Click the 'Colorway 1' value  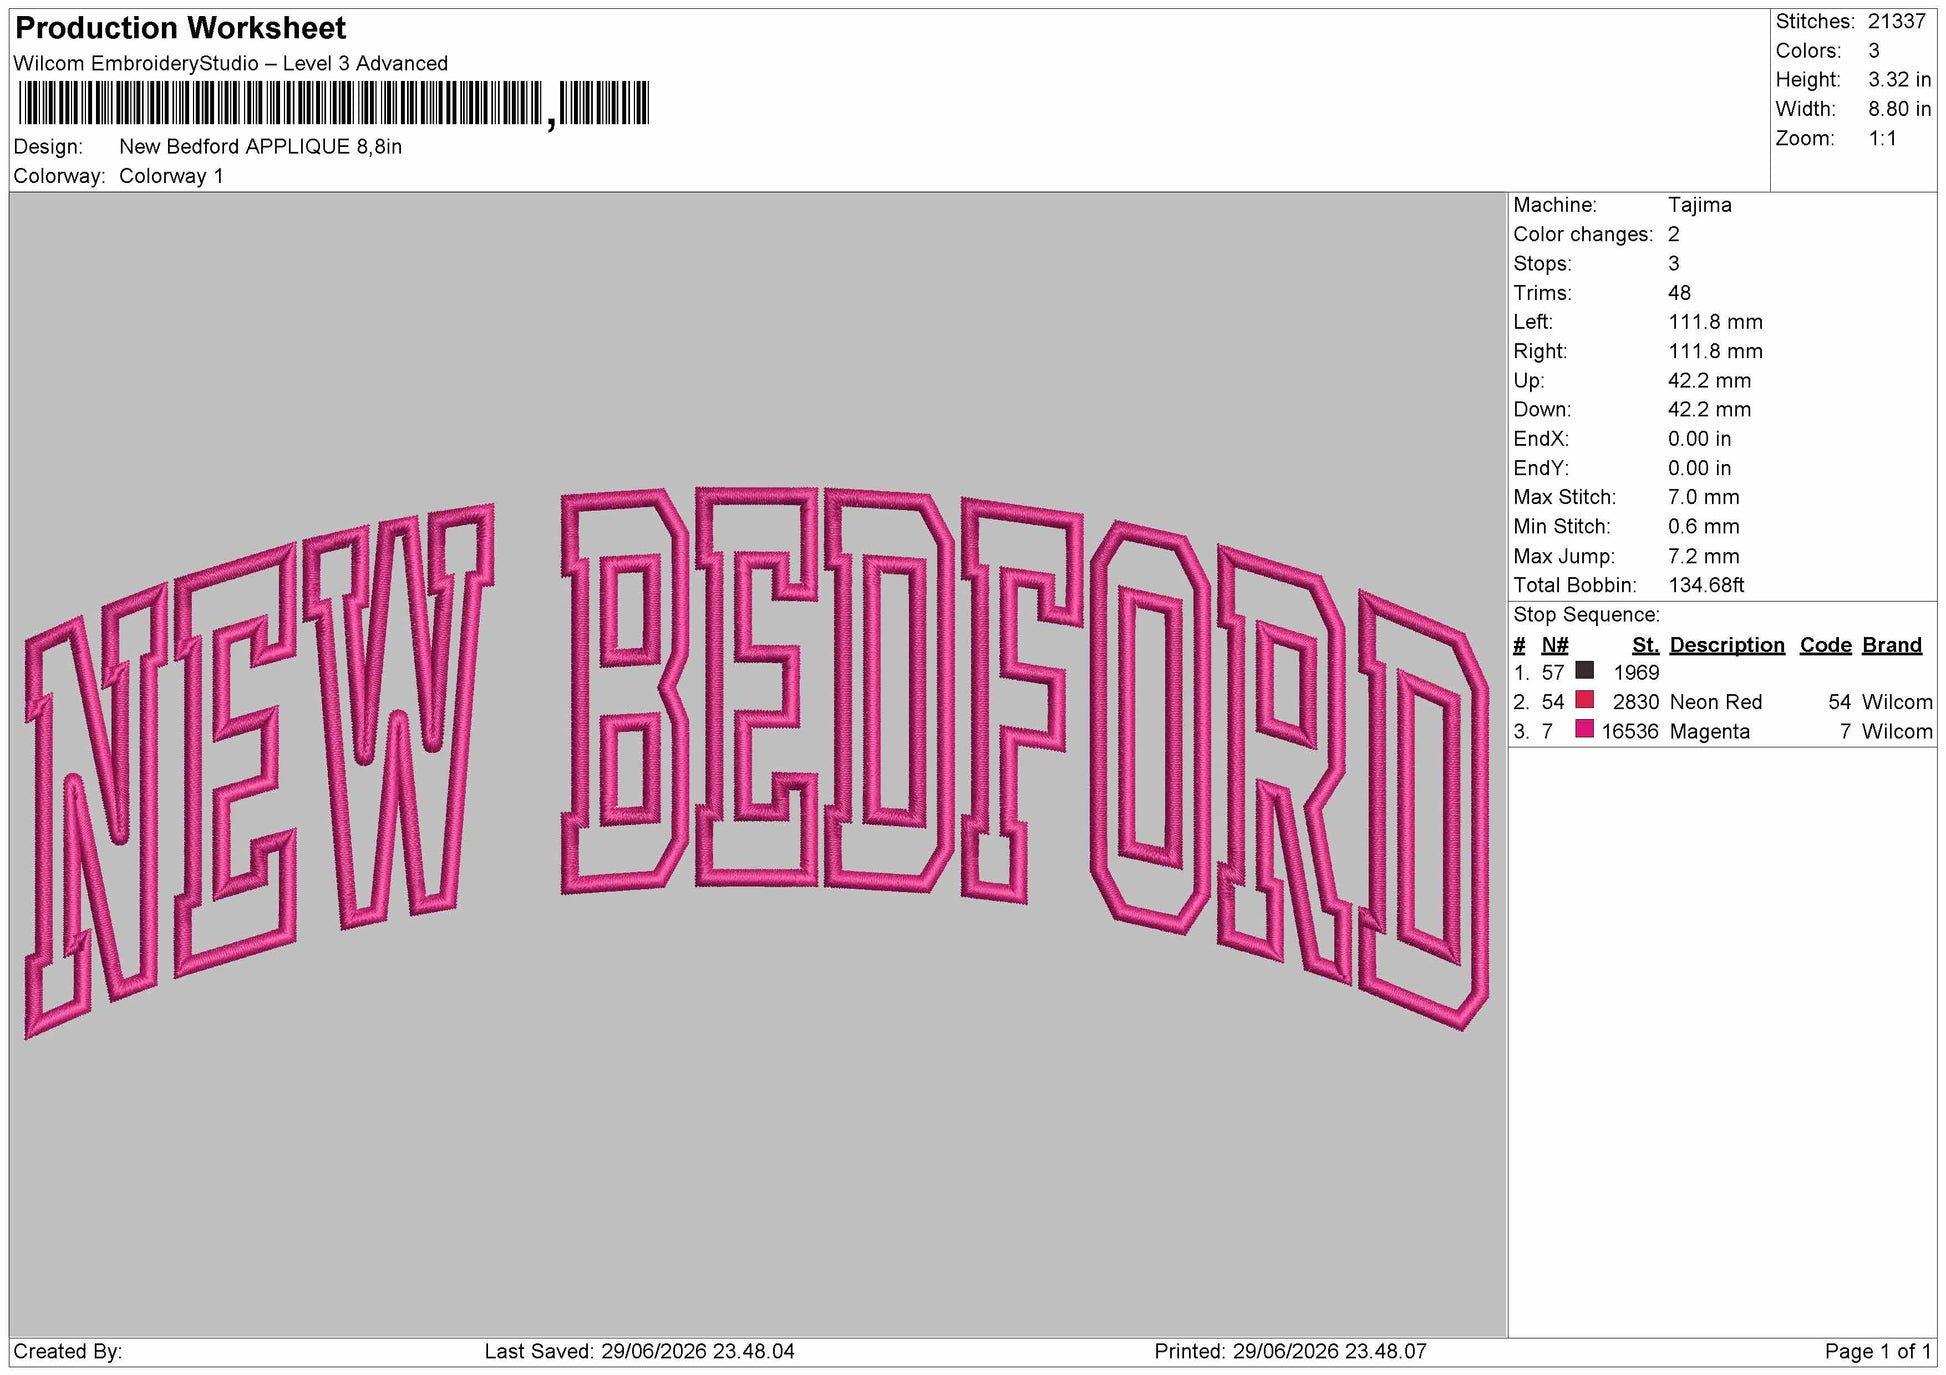[x=171, y=176]
